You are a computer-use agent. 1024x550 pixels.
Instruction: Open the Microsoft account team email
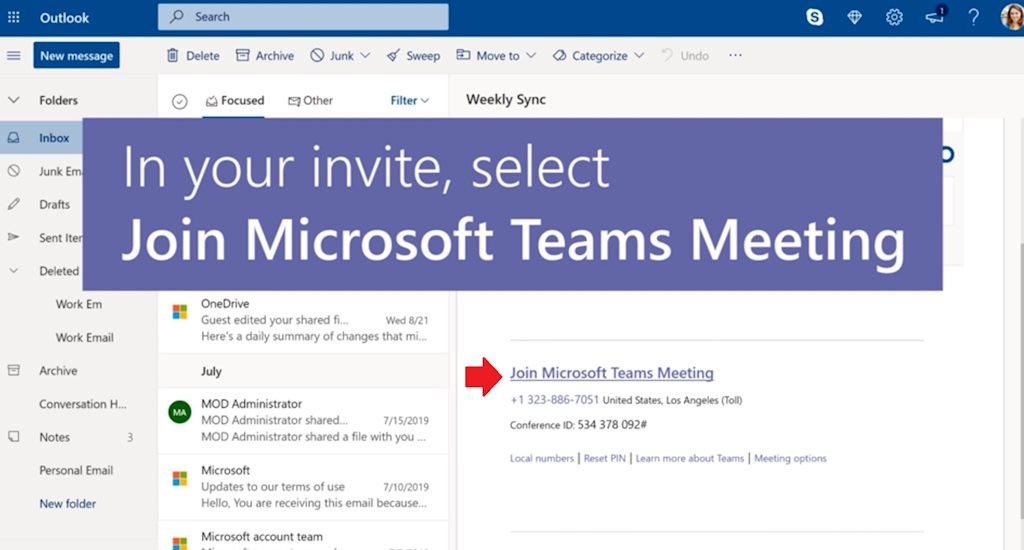pyautogui.click(x=303, y=537)
